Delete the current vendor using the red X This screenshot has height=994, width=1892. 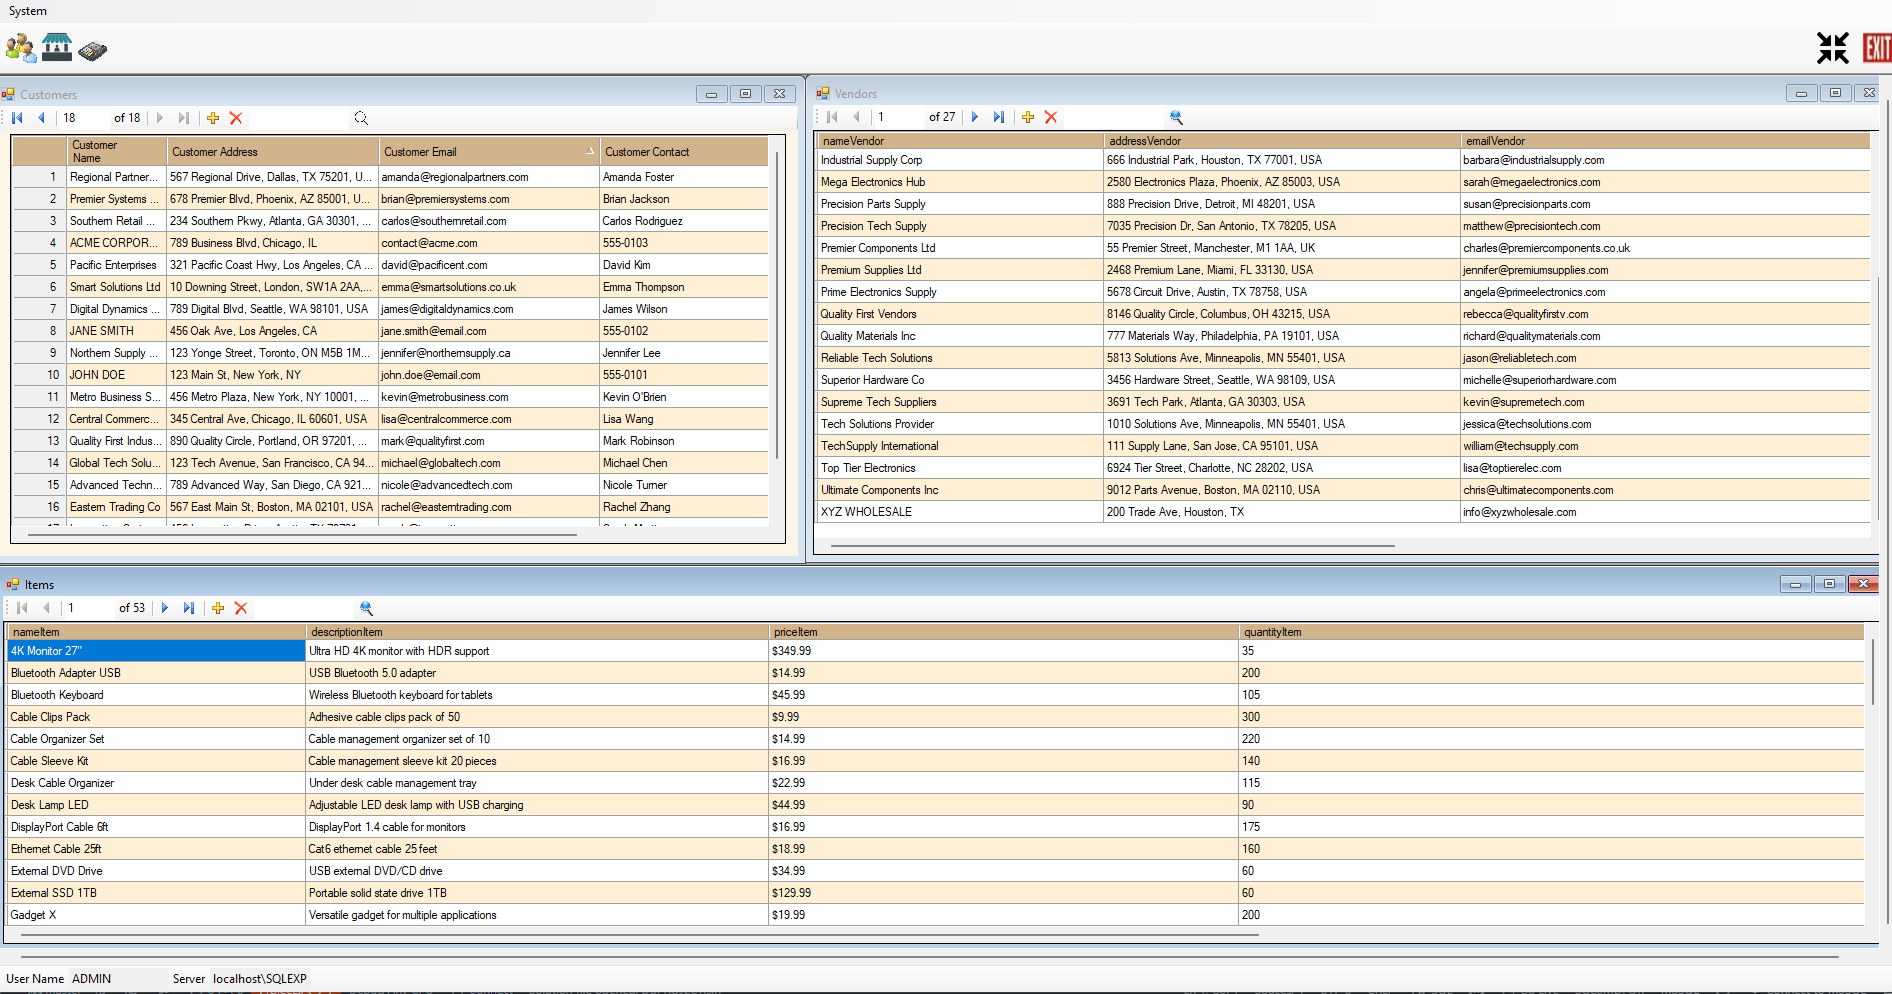click(x=1051, y=117)
